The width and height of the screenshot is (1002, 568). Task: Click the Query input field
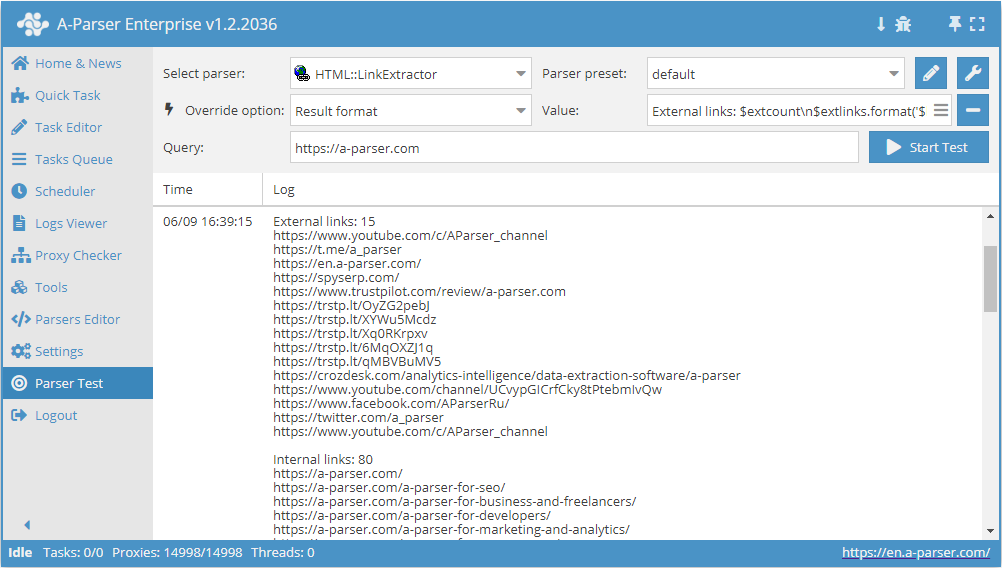(574, 148)
